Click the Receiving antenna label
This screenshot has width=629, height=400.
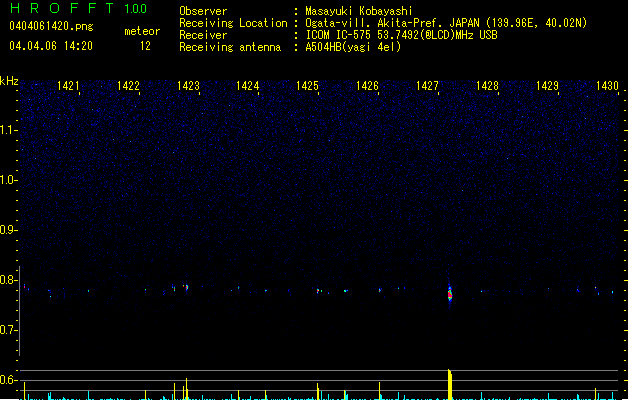tap(230, 47)
